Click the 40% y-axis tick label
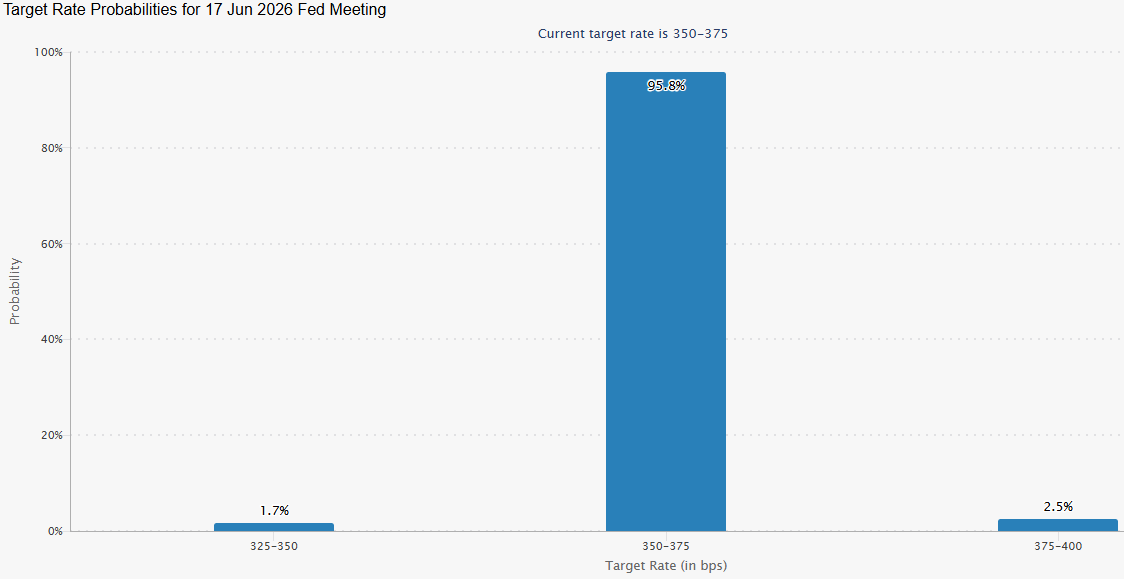Image resolution: width=1124 pixels, height=579 pixels. tap(50, 340)
